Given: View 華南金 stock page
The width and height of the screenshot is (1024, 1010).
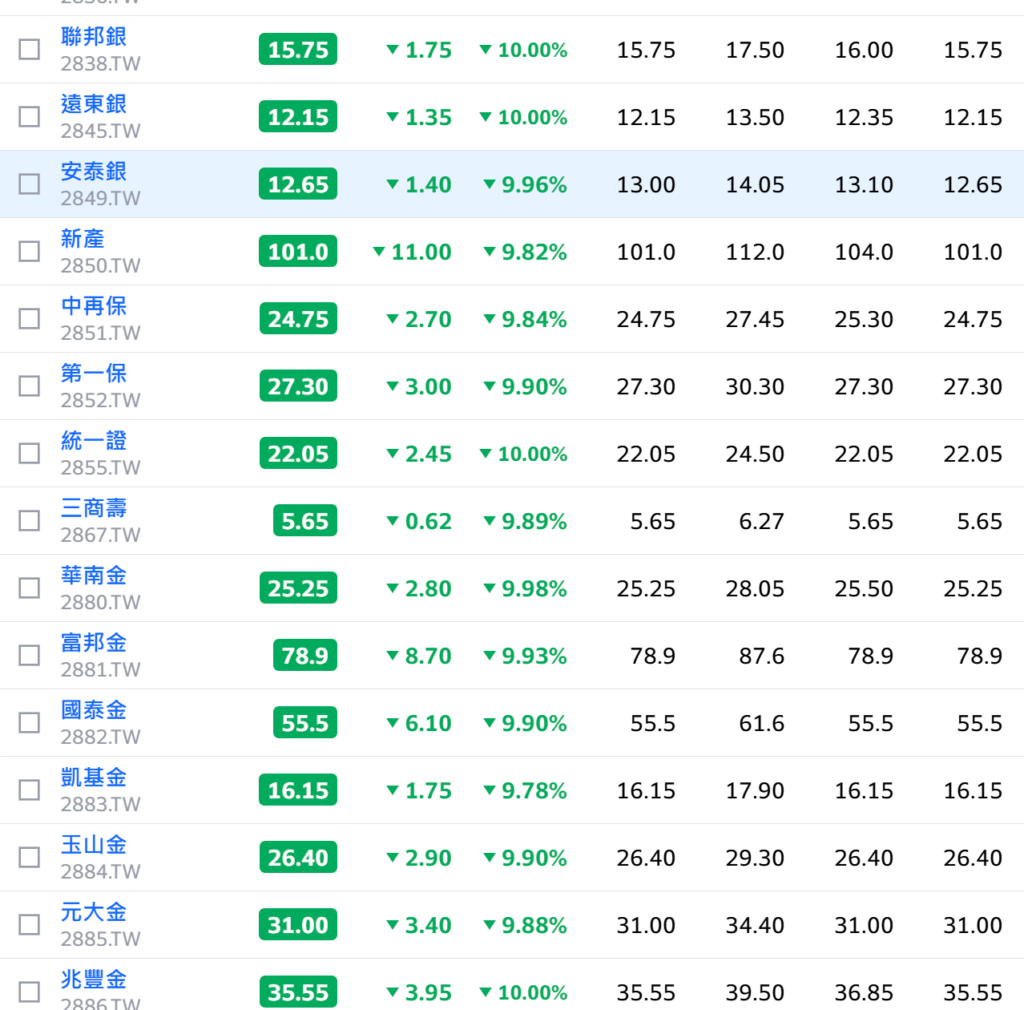Looking at the screenshot, I should pos(94,576).
